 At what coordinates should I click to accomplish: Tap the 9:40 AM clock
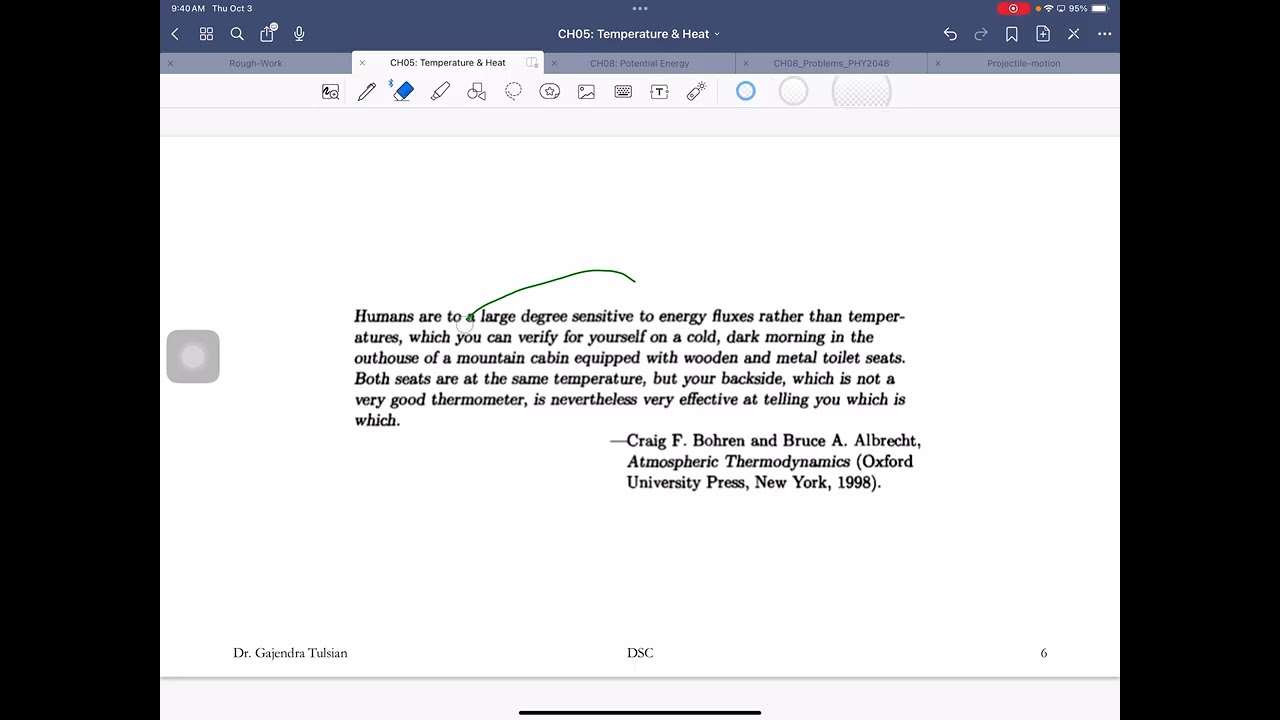188,8
